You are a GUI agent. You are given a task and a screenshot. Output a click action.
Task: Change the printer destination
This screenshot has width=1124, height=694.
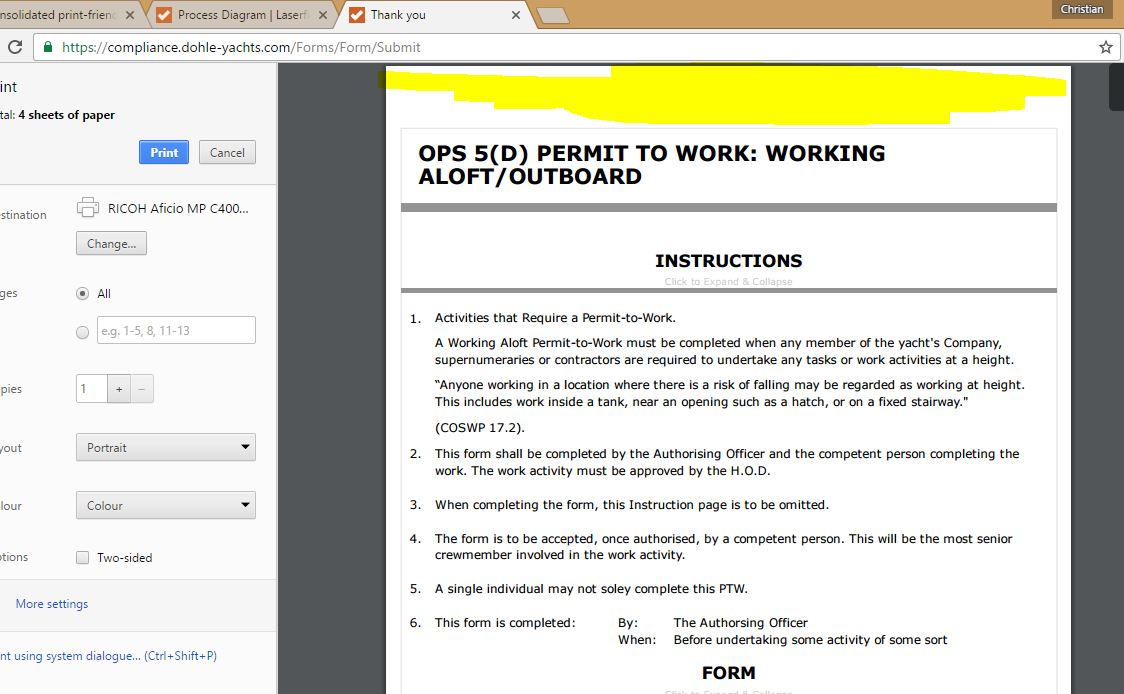[111, 243]
